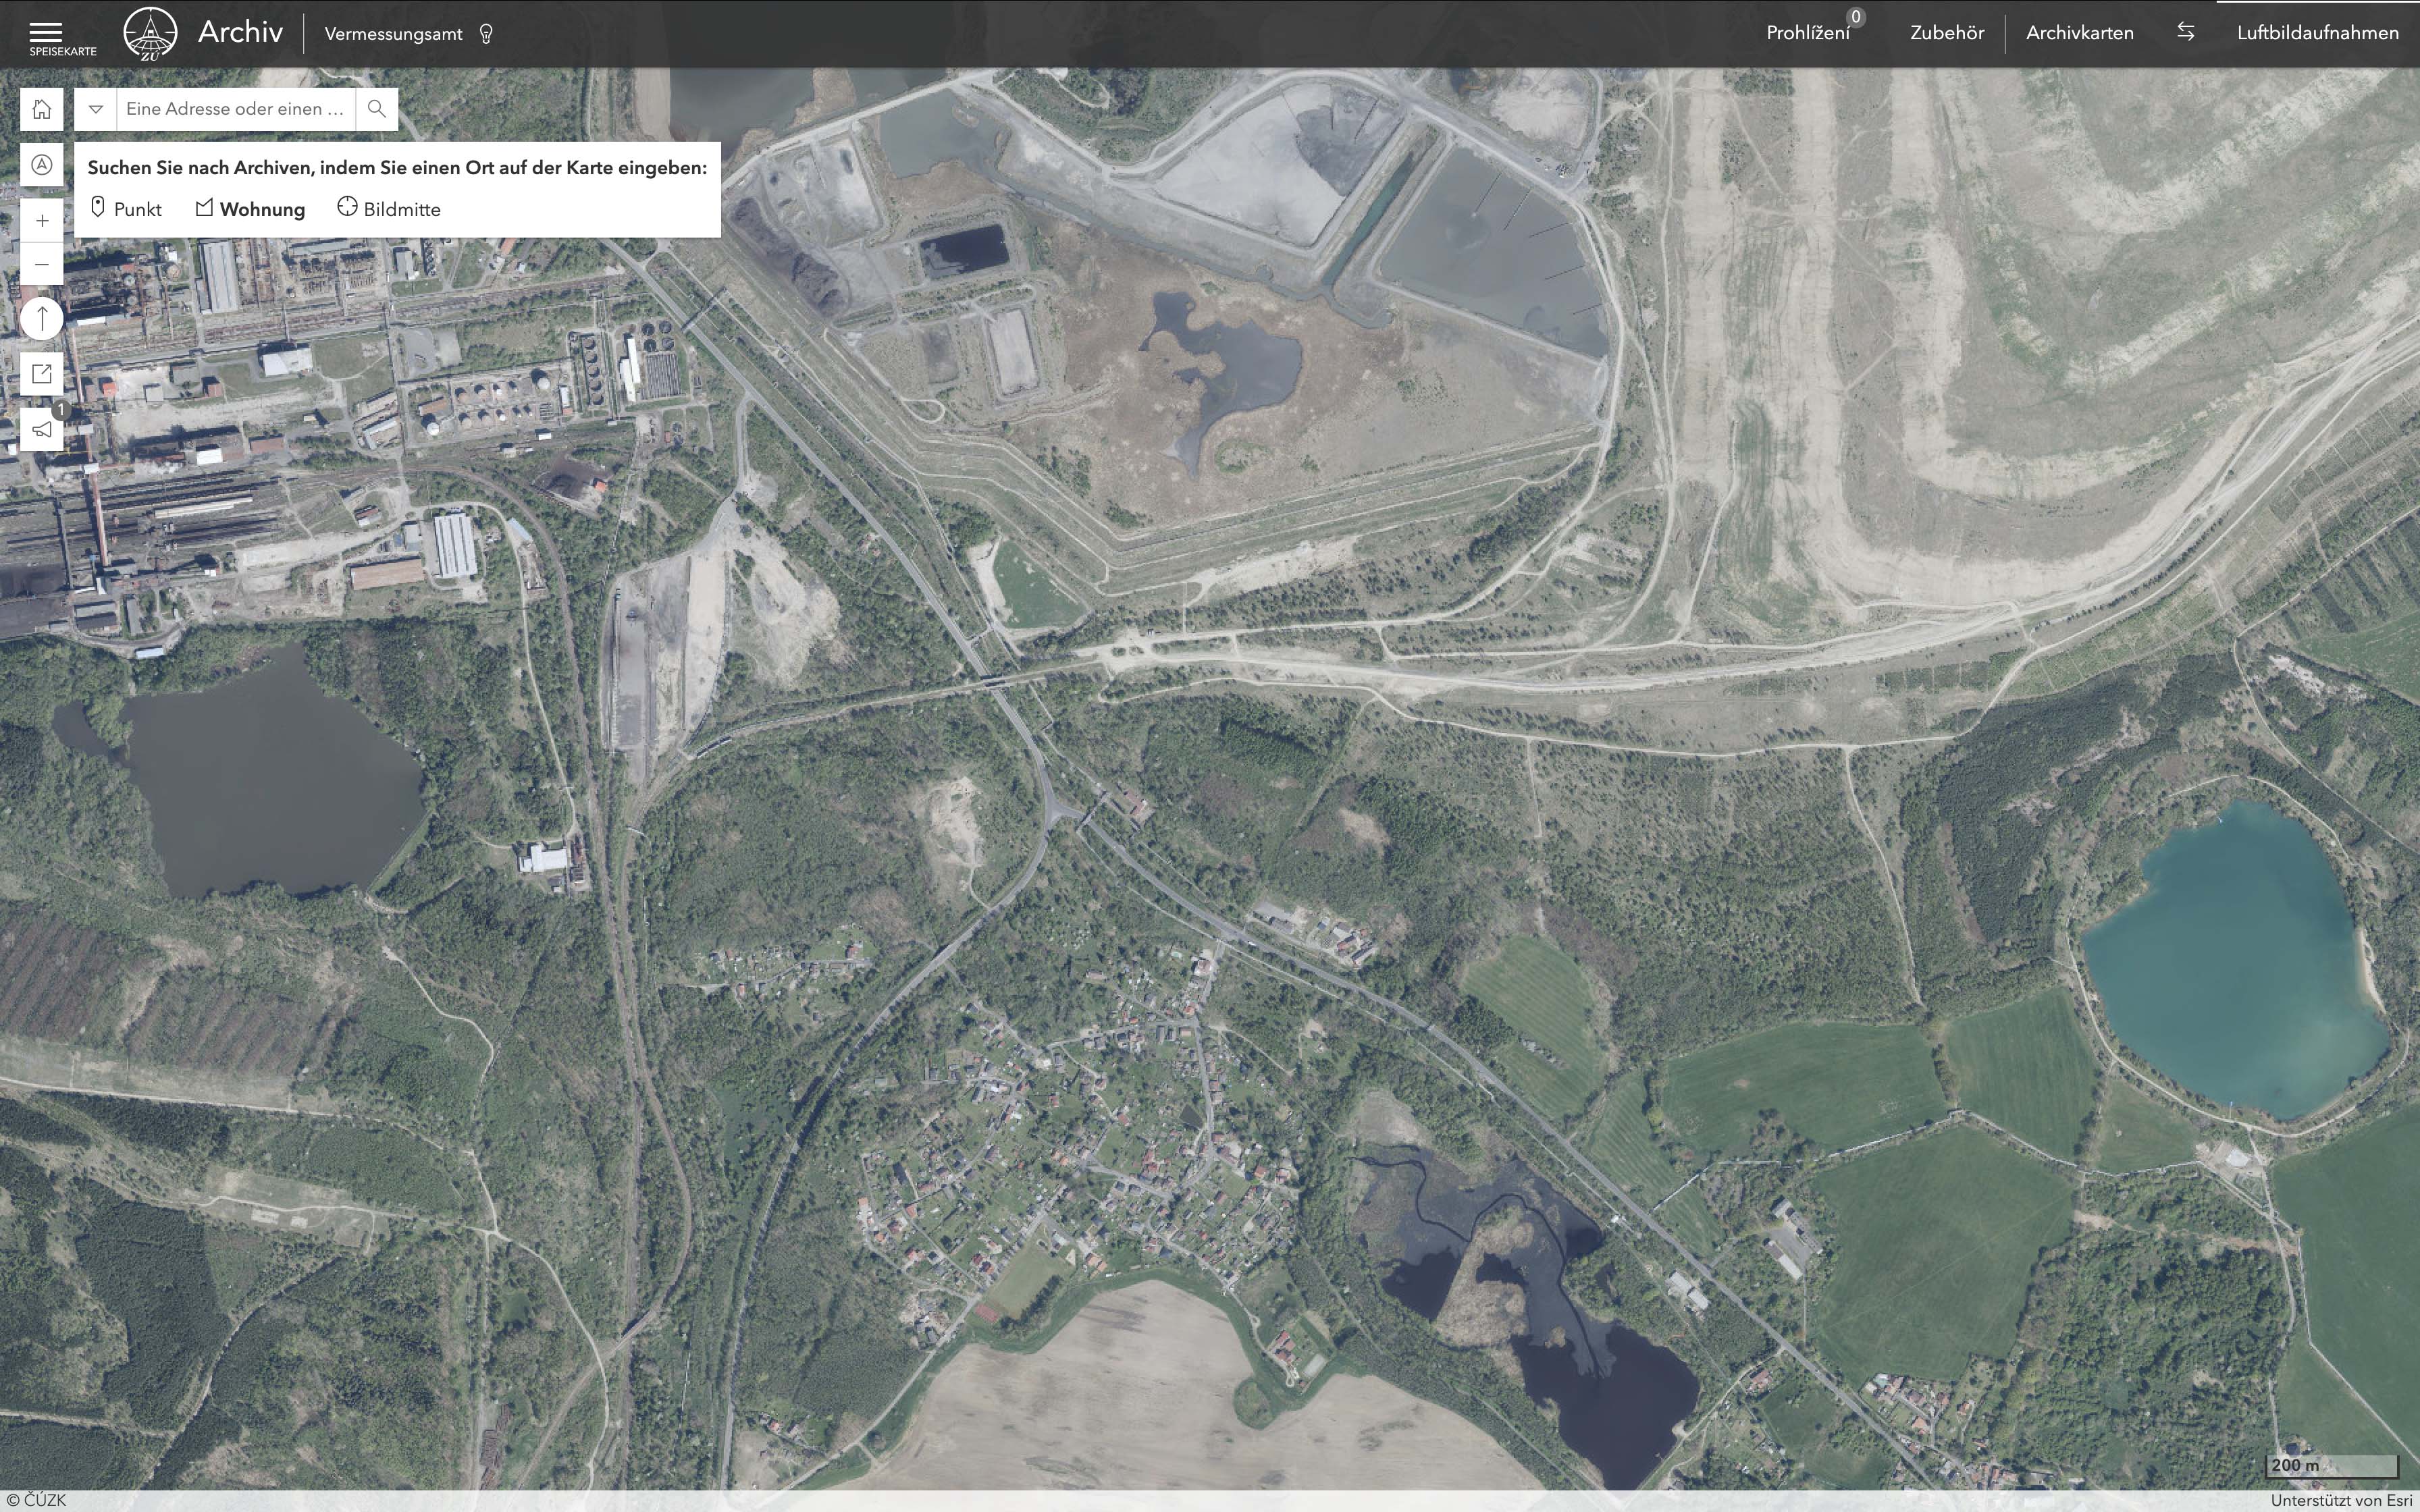
Task: Open the Prohlížení viewing list
Action: click(1807, 33)
